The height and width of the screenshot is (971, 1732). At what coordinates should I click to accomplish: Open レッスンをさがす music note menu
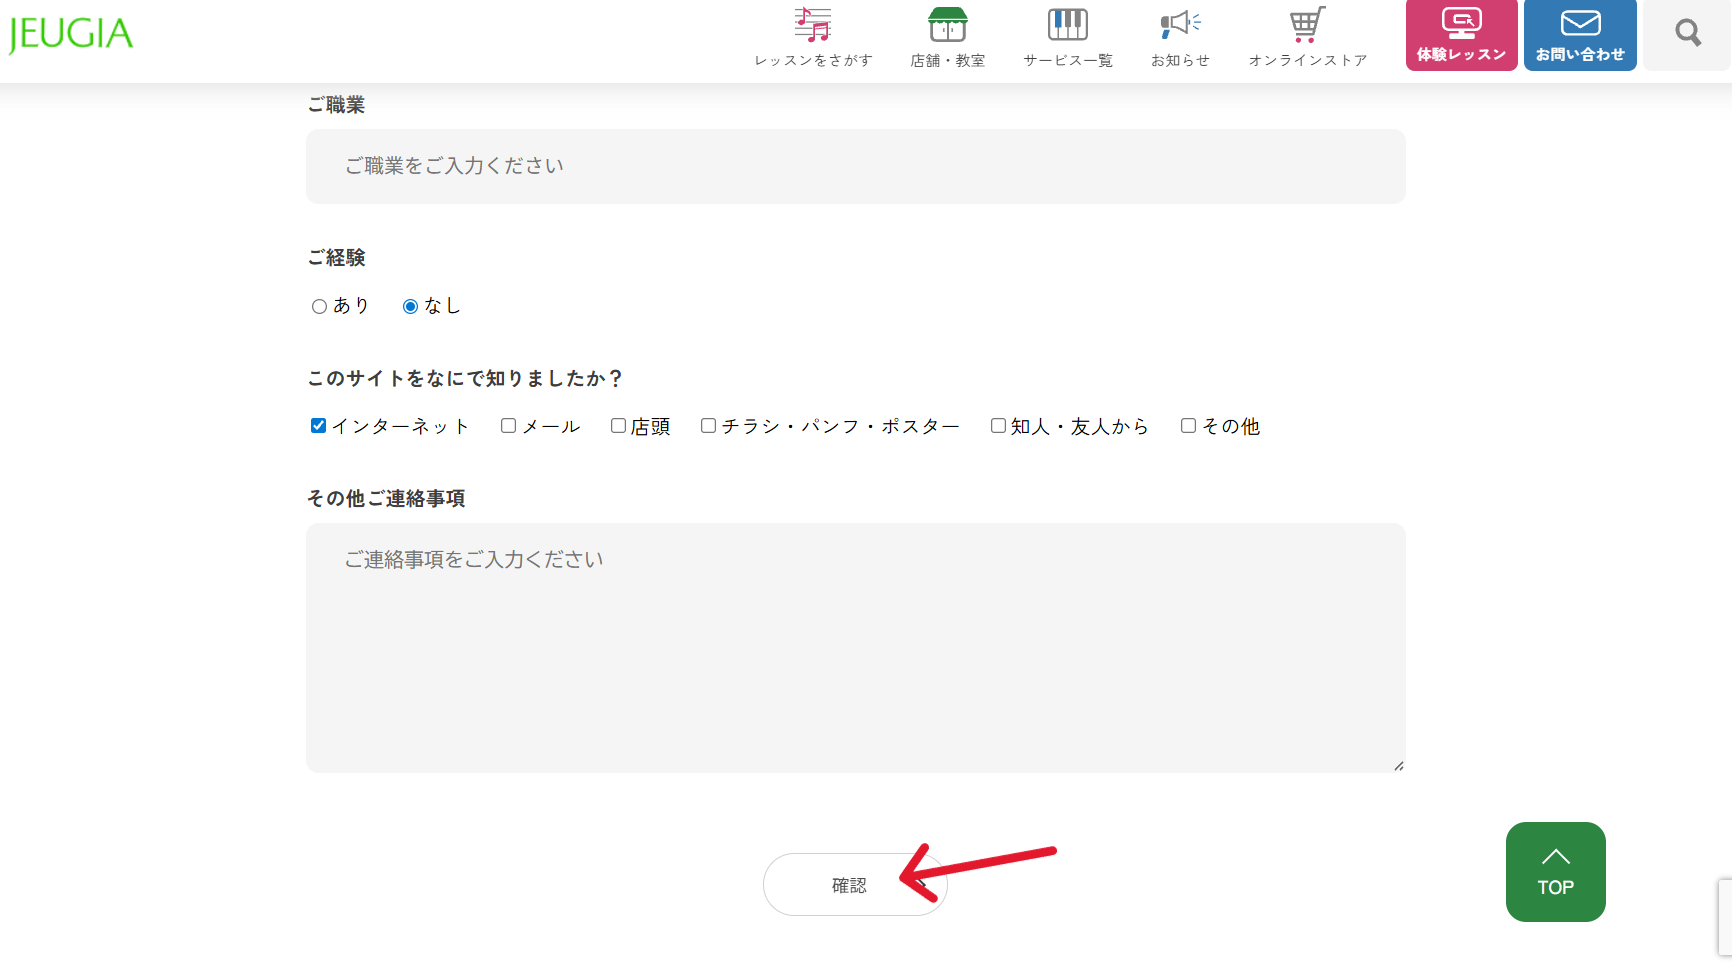pos(813,37)
